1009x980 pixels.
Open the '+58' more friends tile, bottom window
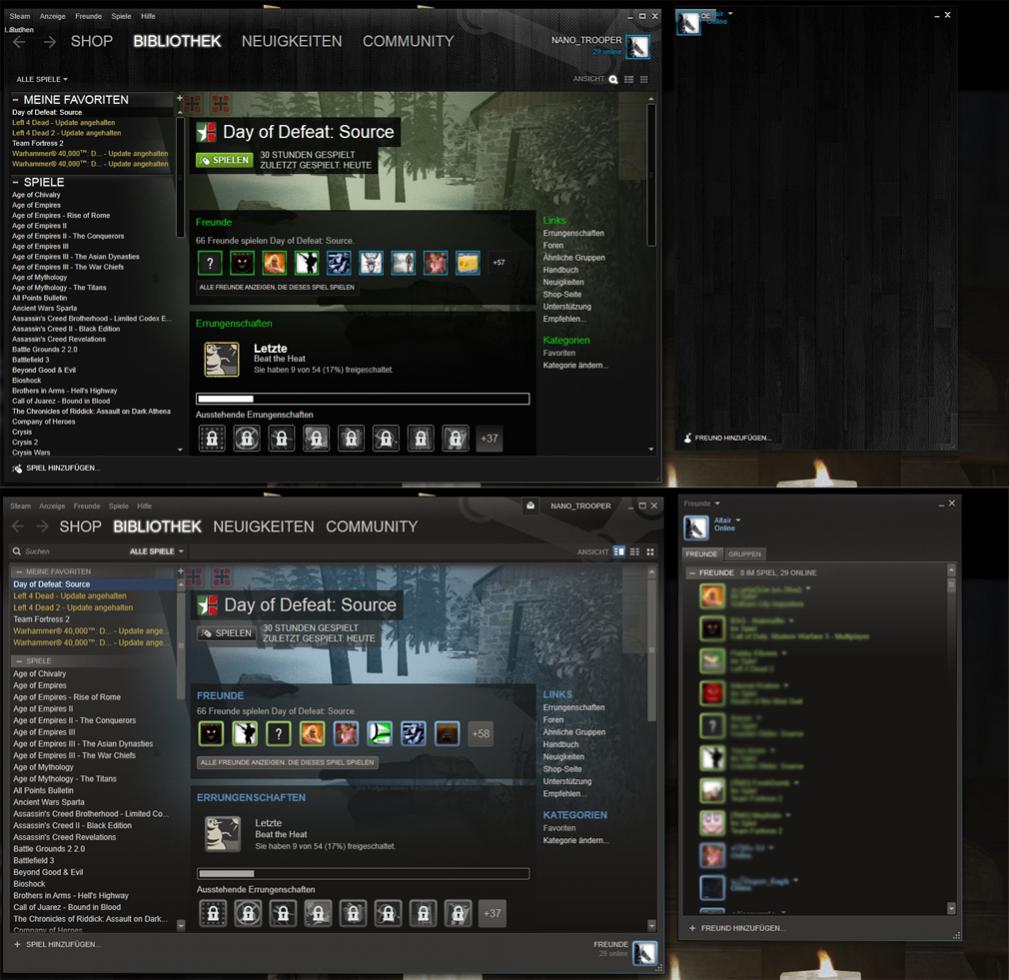481,734
